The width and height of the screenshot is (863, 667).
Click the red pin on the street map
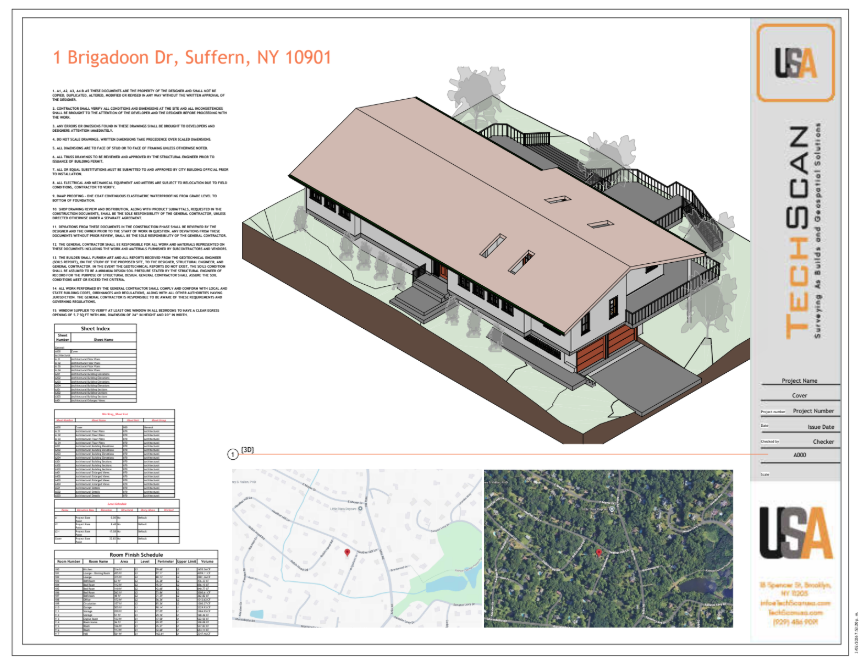346,552
